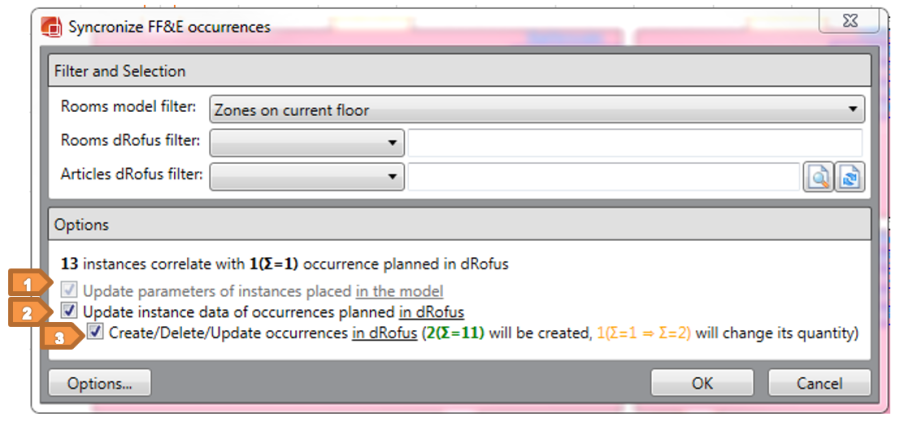Uncheck Update instance data of occurrences
Image resolution: width=900 pixels, height=421 pixels.
tap(69, 311)
